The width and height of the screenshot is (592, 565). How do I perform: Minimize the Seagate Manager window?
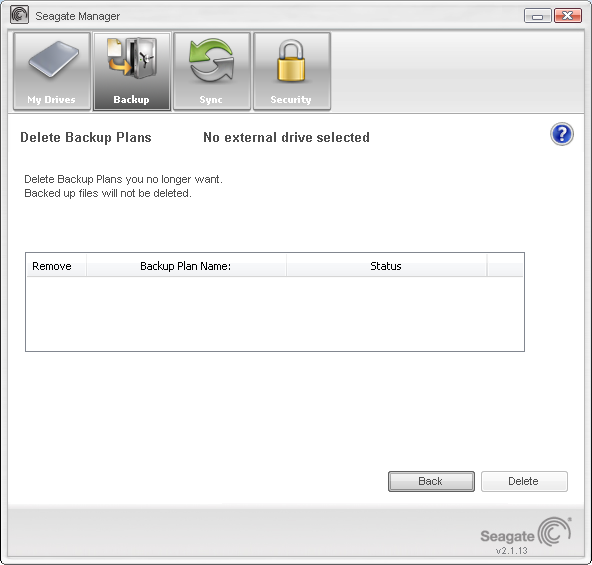pyautogui.click(x=538, y=16)
